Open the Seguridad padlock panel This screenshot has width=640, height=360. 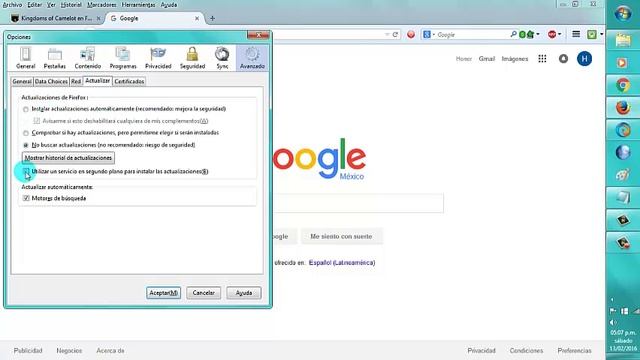click(192, 58)
